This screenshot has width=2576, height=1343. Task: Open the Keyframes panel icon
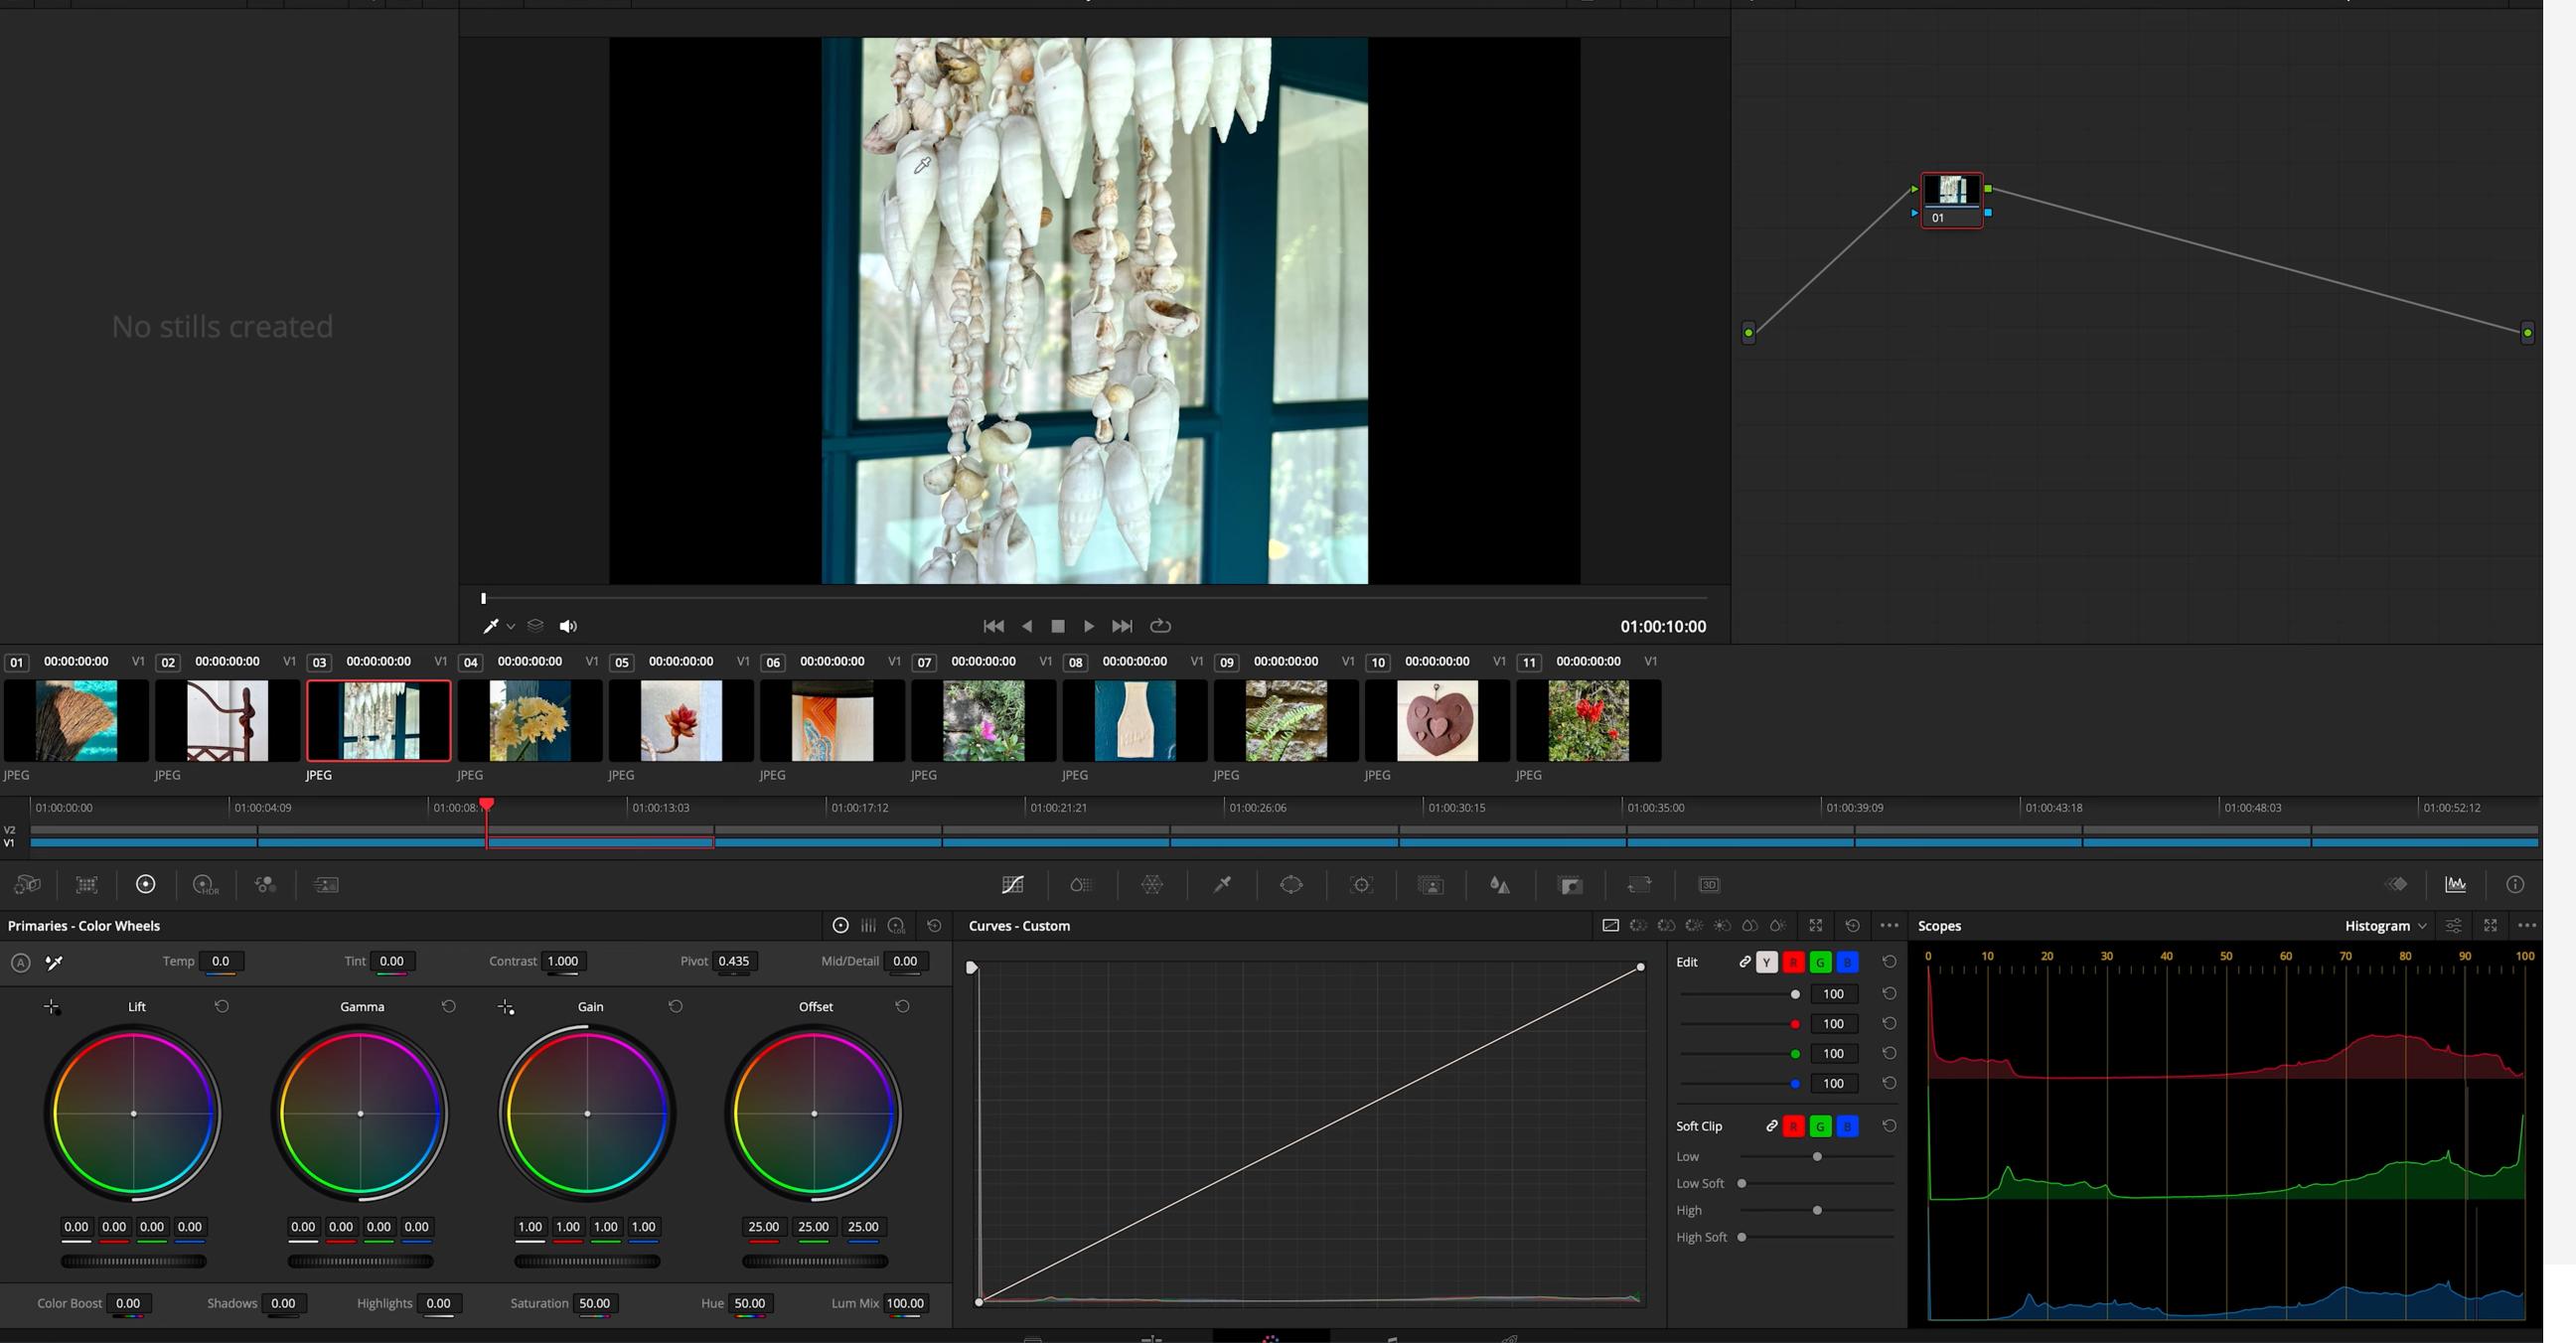point(2397,885)
